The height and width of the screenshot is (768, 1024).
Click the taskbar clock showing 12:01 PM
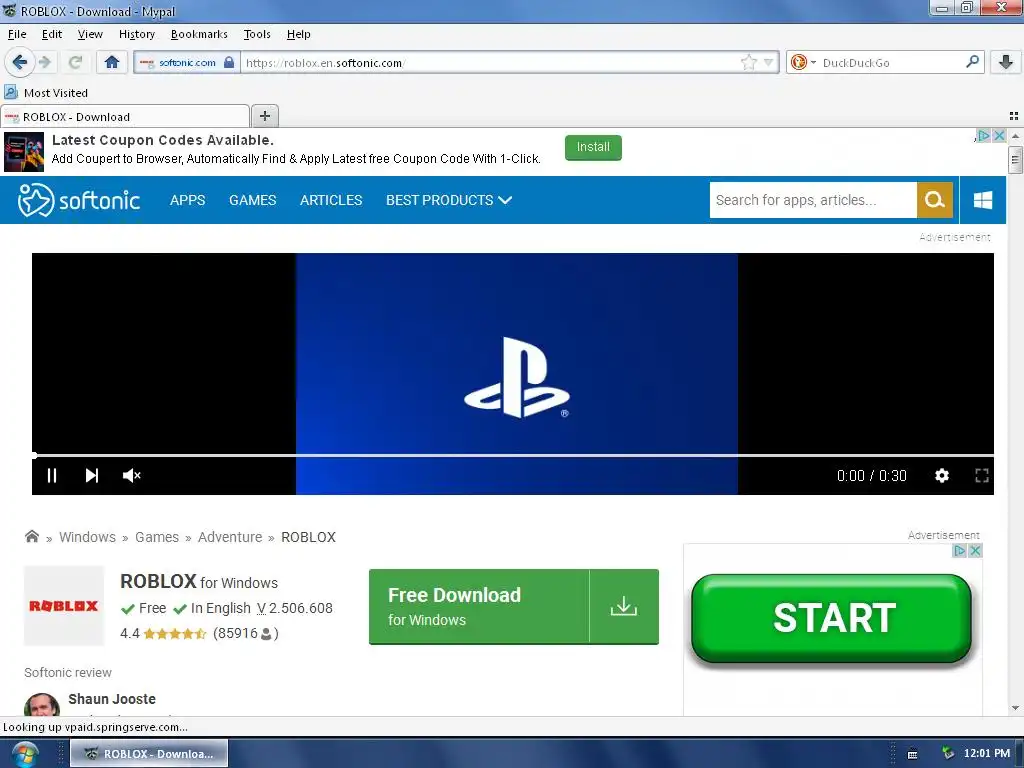986,754
